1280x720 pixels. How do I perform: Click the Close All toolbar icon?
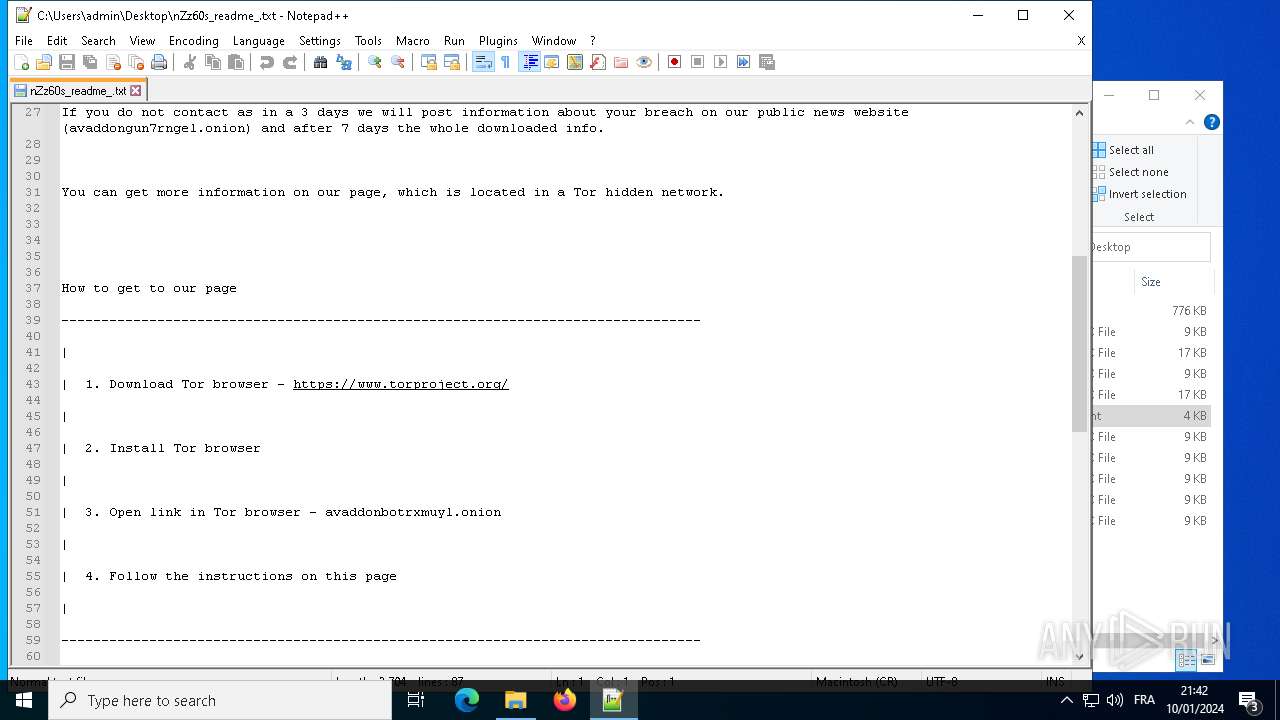pos(136,62)
